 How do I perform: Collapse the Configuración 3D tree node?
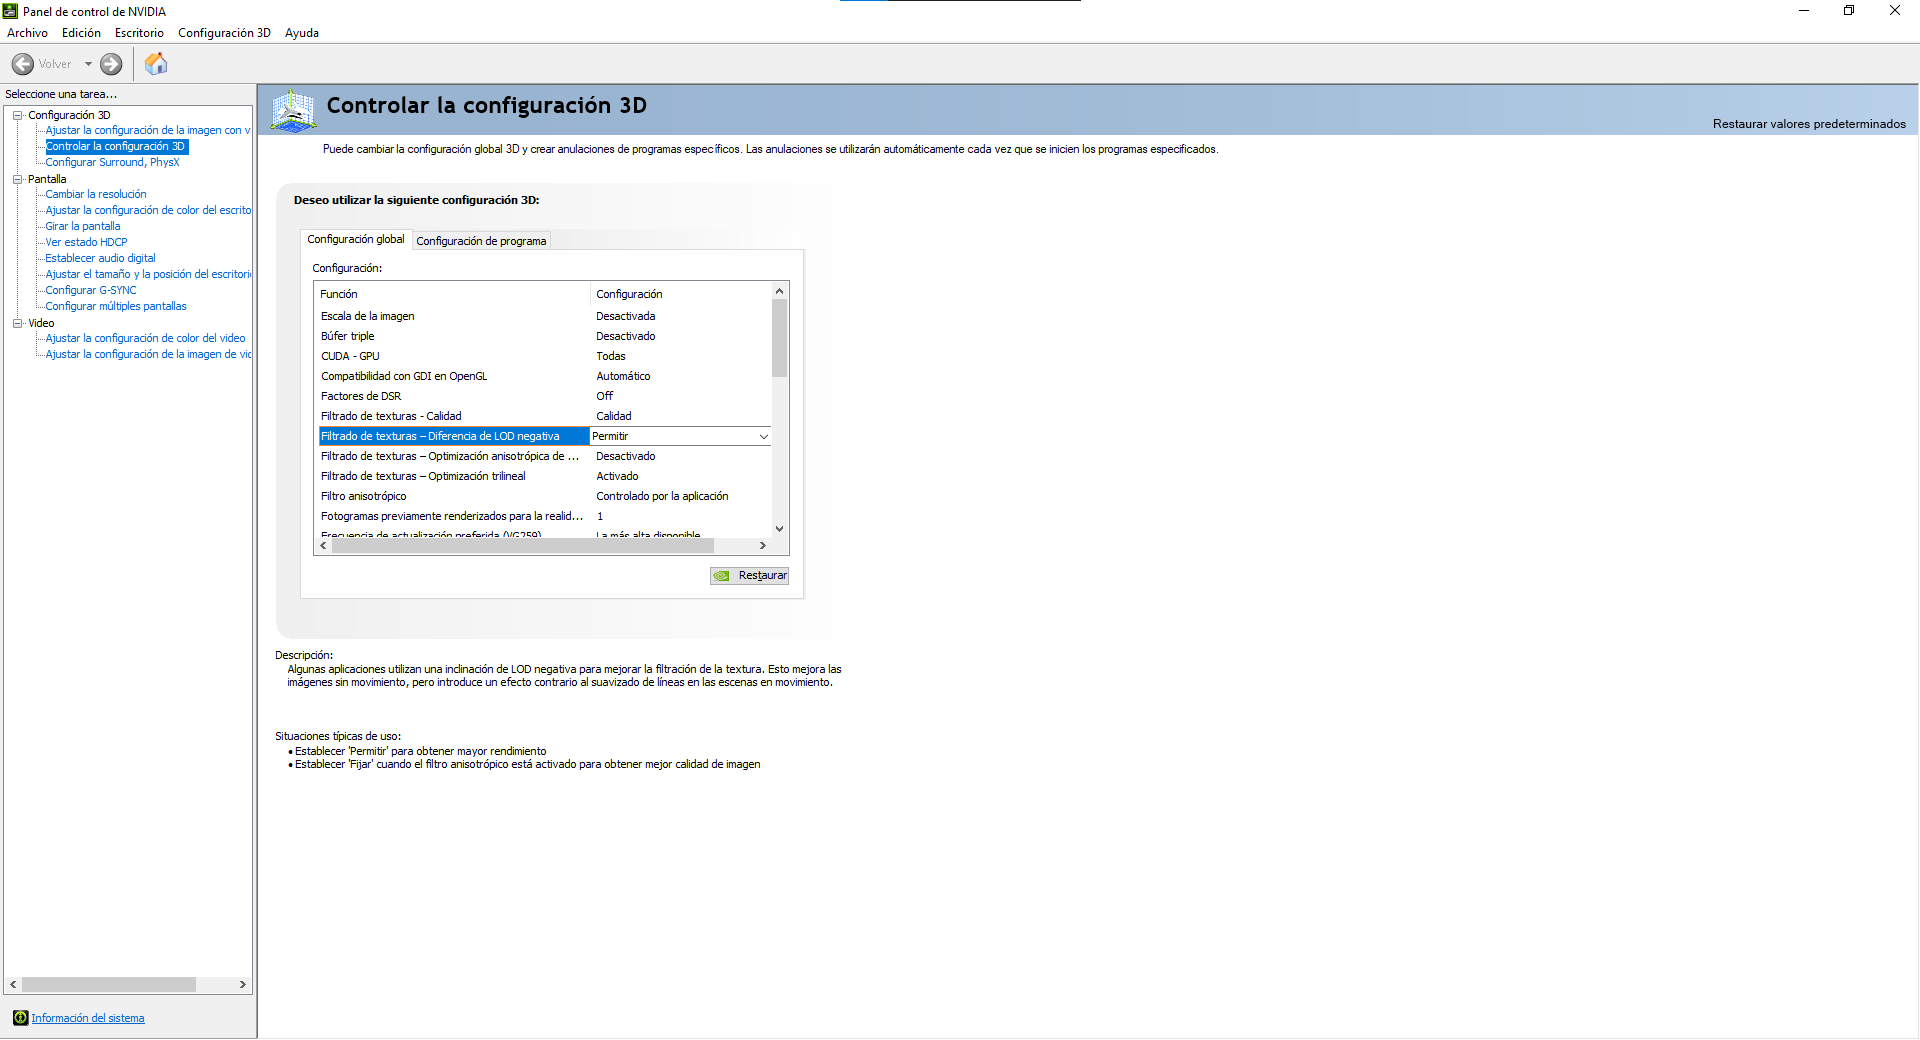point(18,115)
